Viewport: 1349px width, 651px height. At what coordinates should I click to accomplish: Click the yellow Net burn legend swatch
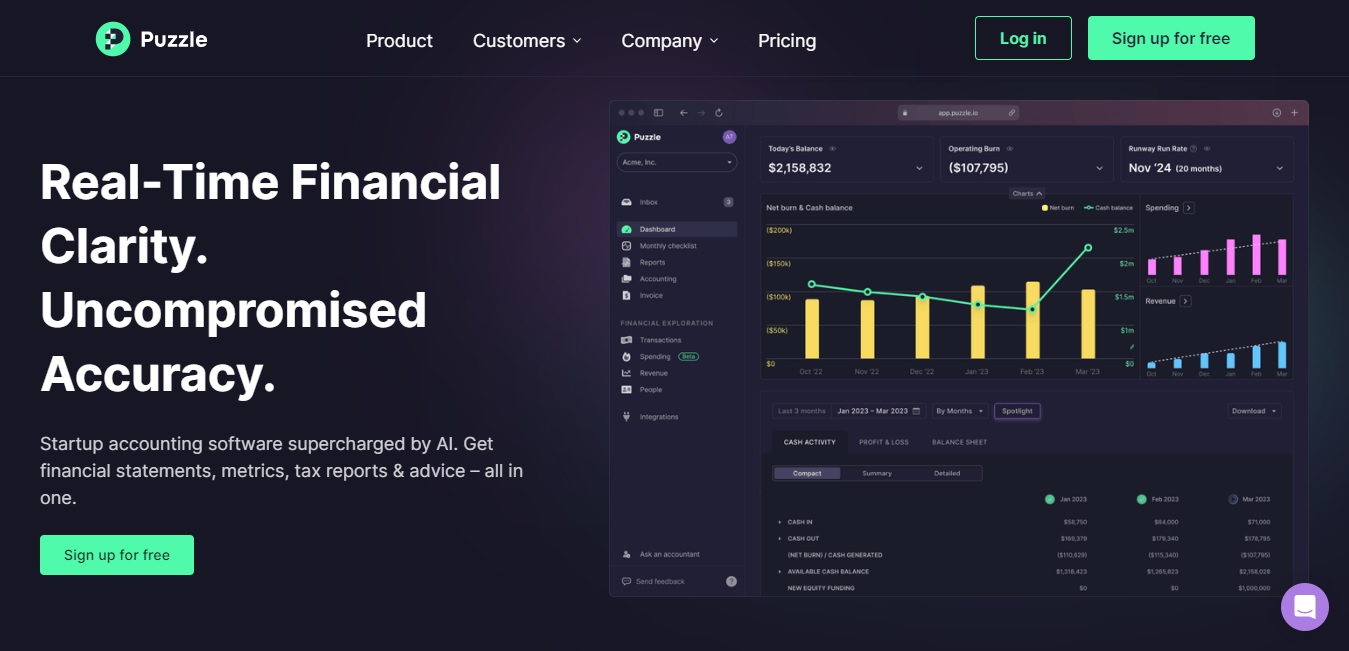1045,208
